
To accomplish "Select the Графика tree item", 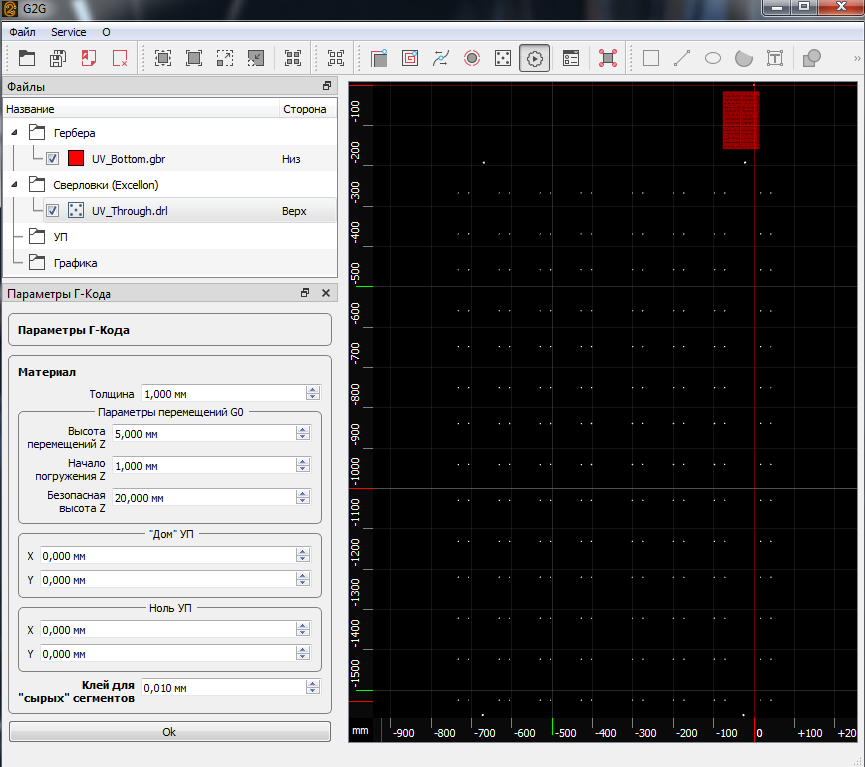I will tap(75, 263).
